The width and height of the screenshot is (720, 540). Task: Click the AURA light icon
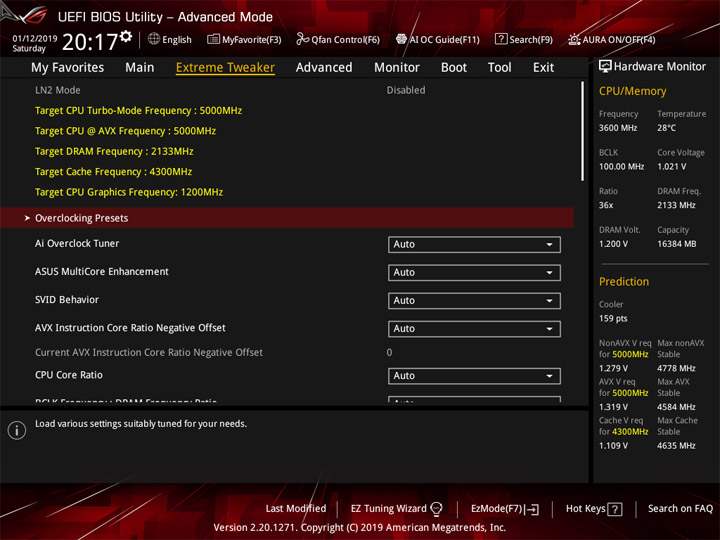[x=574, y=39]
